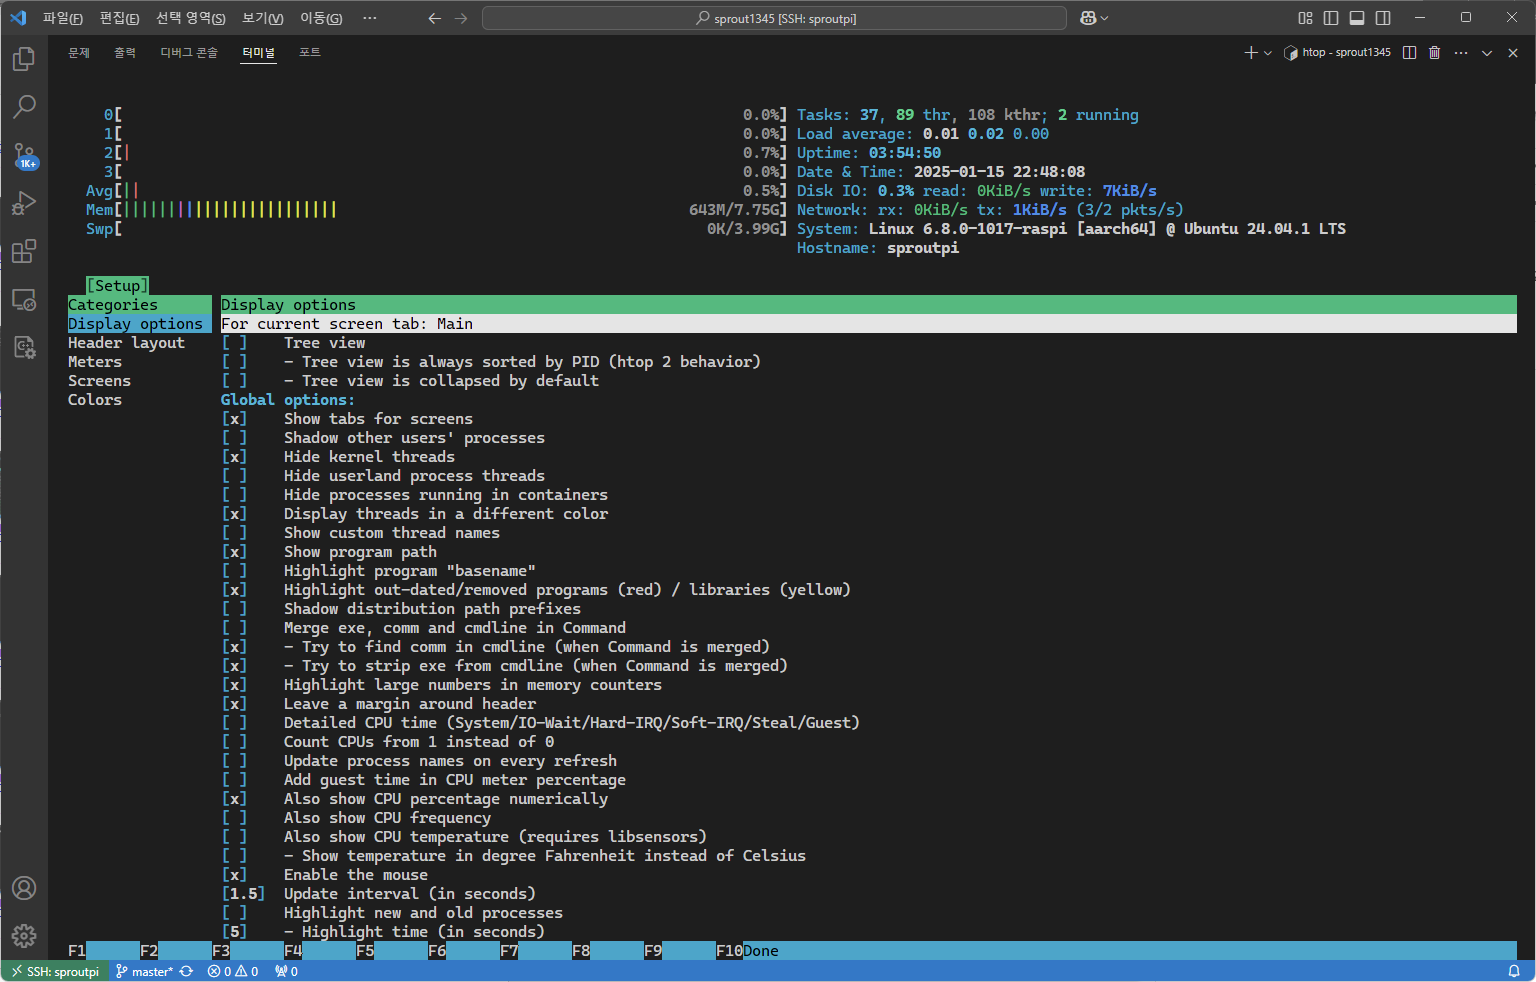Open the Copilot chat icon in the title bar
1536x982 pixels.
coord(1089,18)
